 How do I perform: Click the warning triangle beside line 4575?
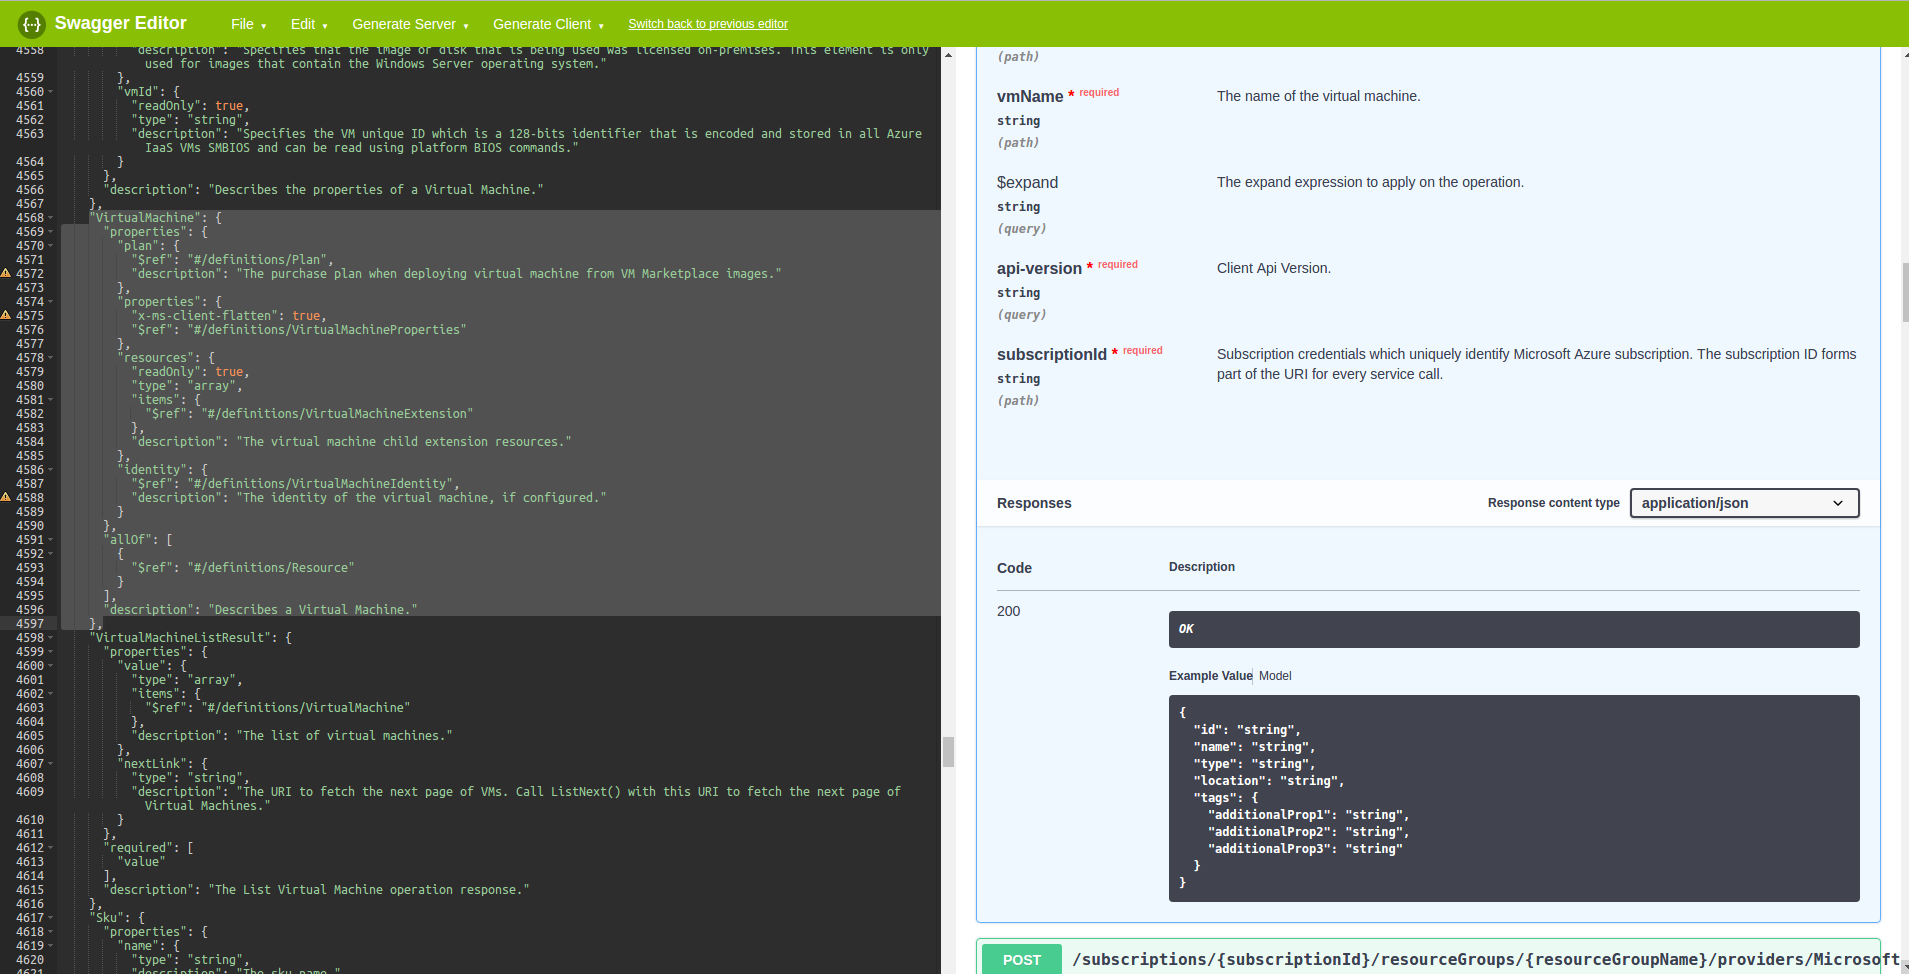(x=7, y=315)
